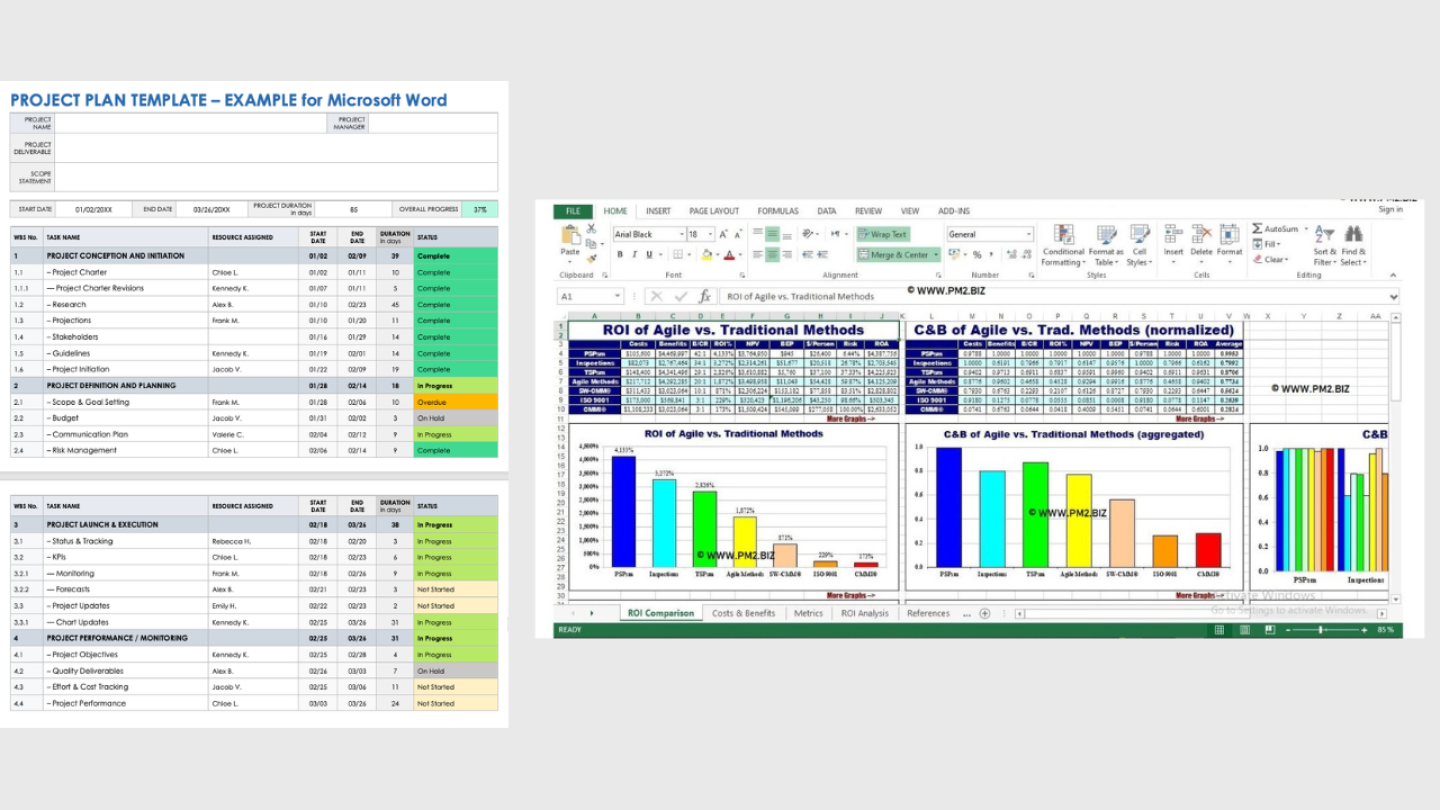Open the AutoSum dropdown arrow
This screenshot has height=810, width=1440.
point(1306,229)
